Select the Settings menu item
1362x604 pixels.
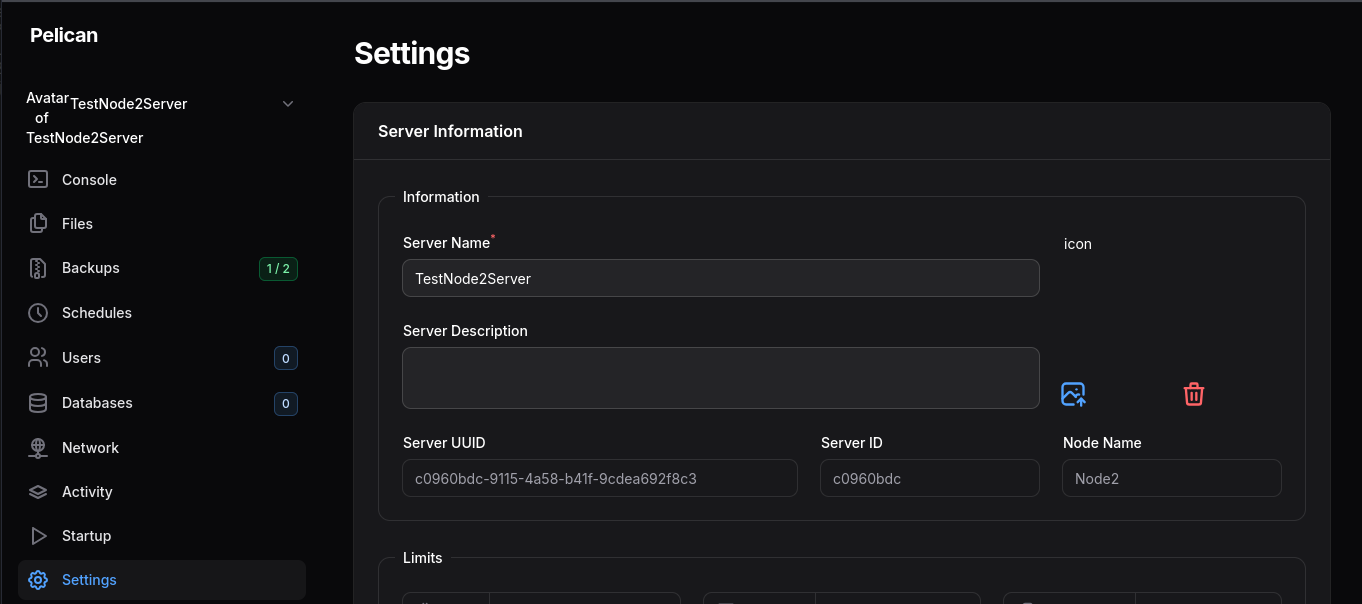click(162, 580)
